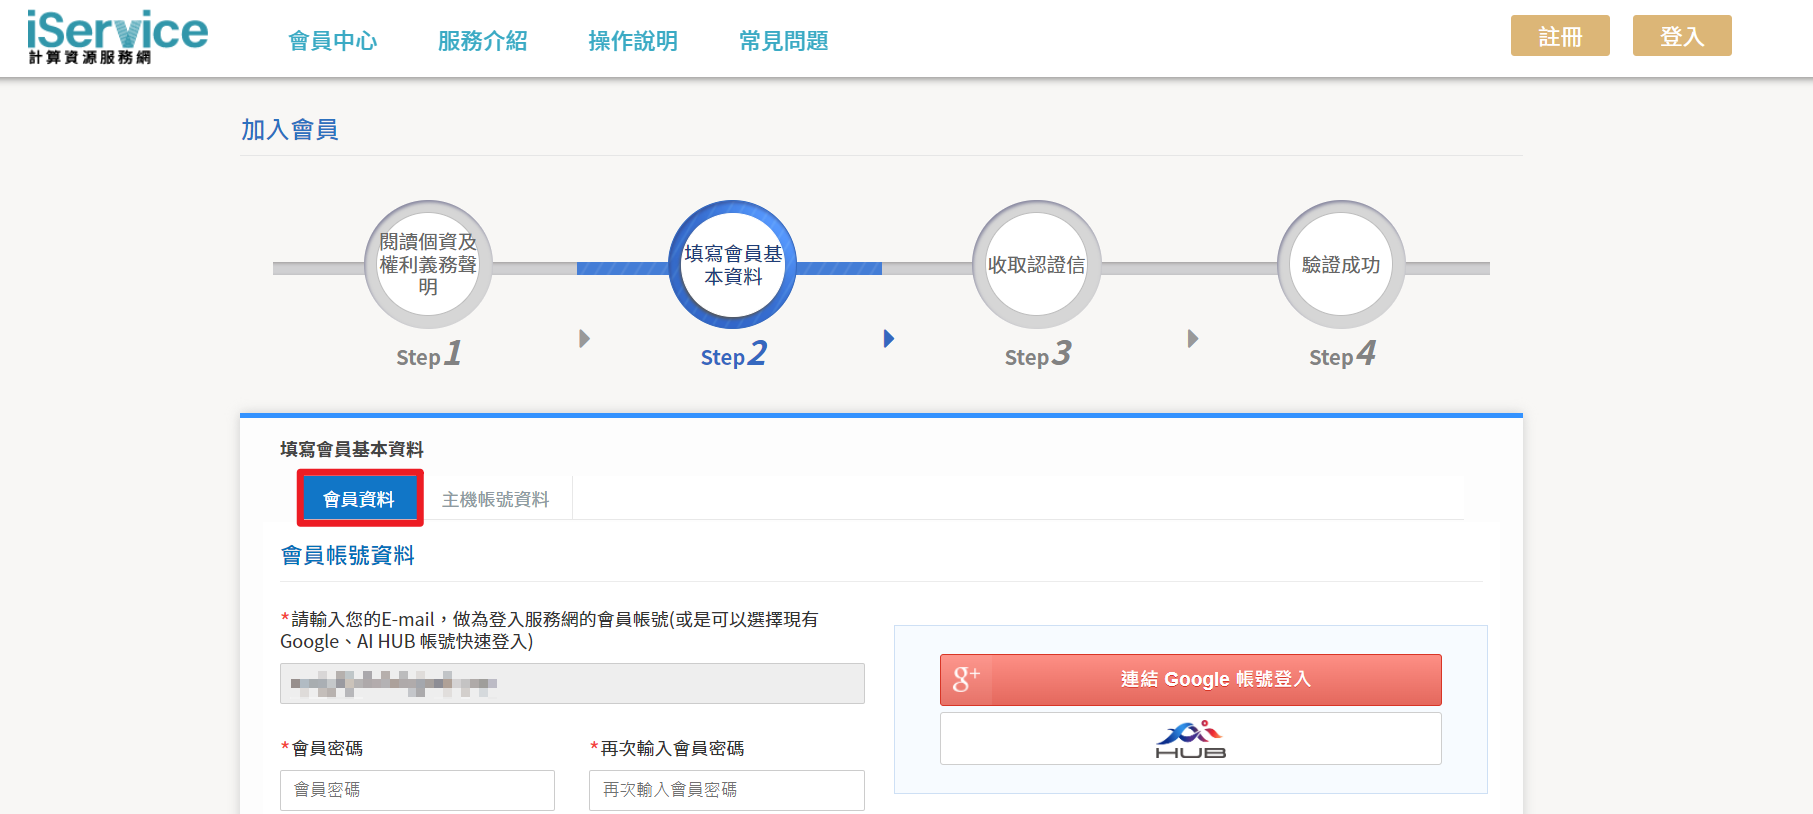Open the 會員中心 menu
1813x814 pixels.
(x=333, y=41)
